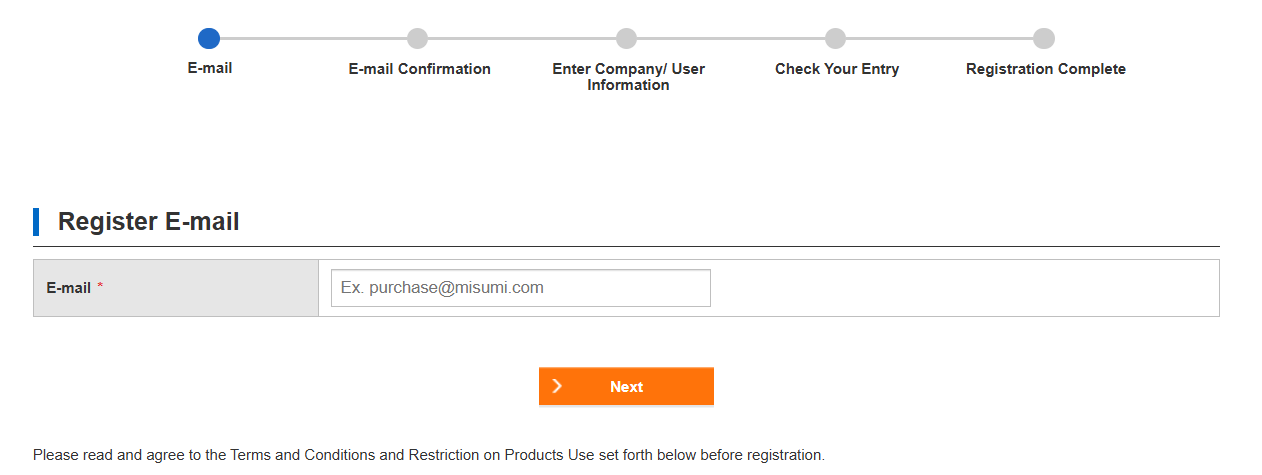Viewport: 1262px width, 475px height.
Task: Select the Check Your Entry step label
Action: tap(837, 69)
